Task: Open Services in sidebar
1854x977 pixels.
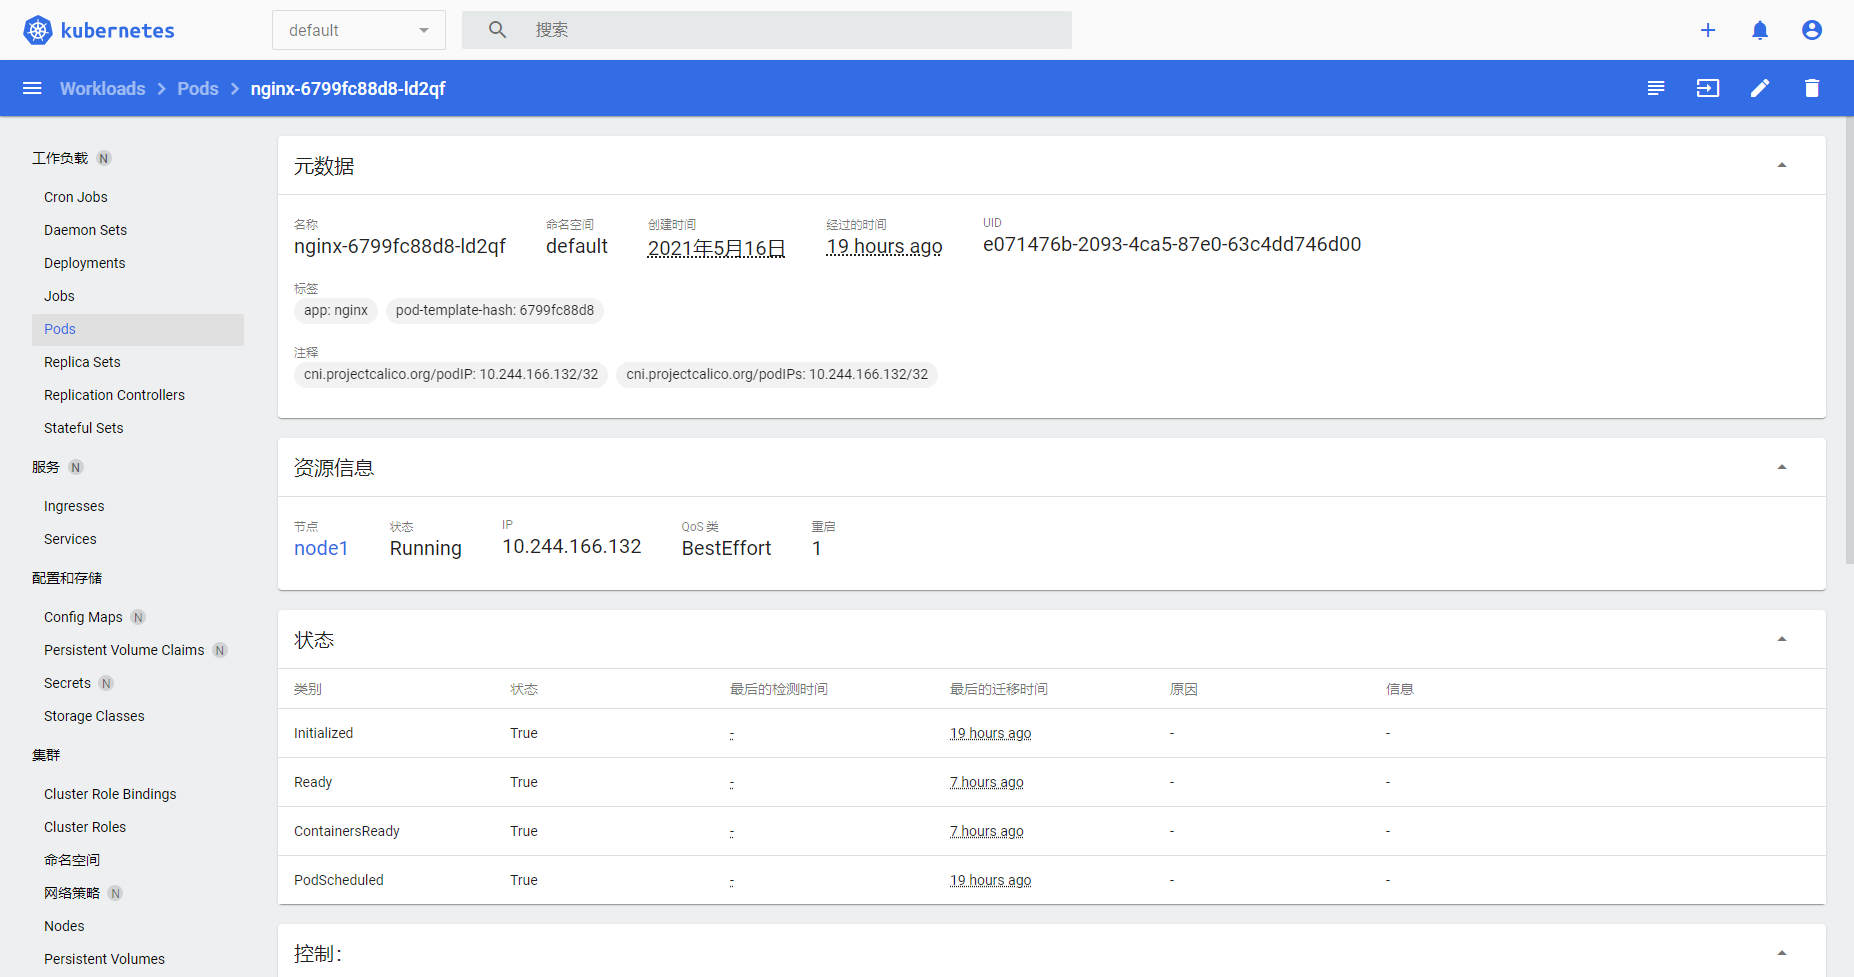Action: coord(70,539)
